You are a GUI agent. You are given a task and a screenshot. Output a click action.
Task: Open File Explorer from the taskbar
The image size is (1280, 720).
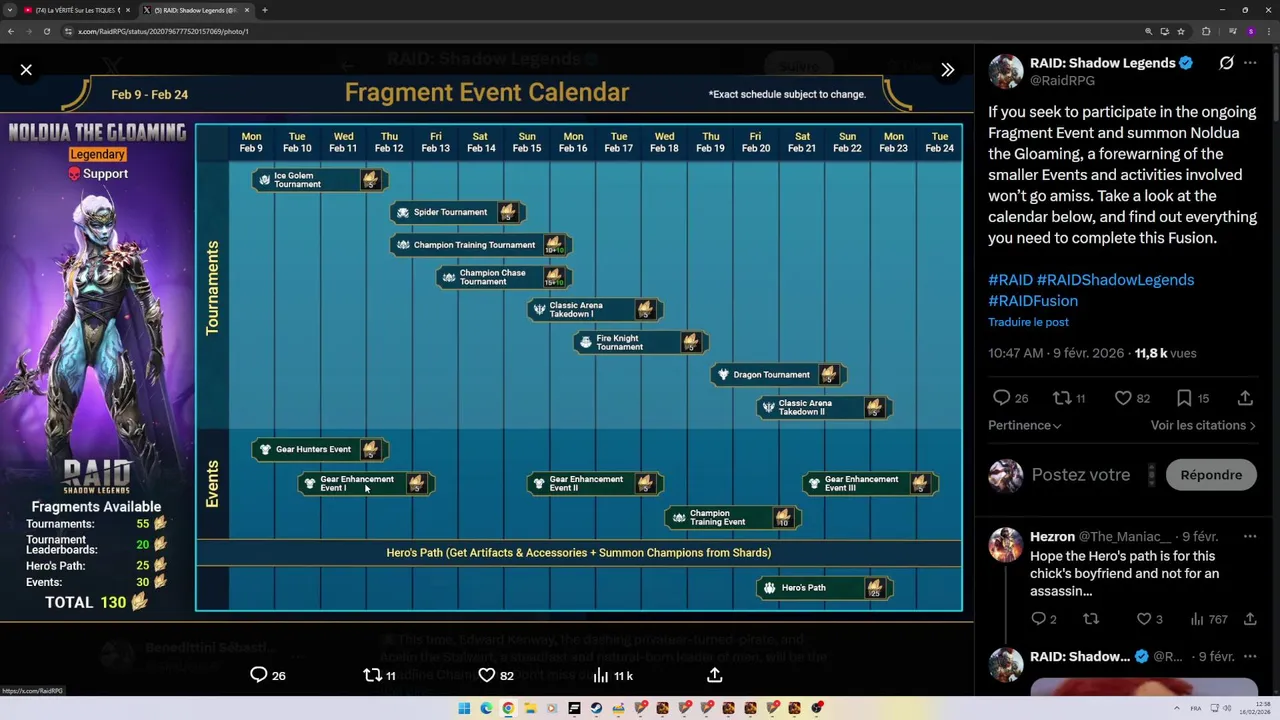(x=530, y=708)
